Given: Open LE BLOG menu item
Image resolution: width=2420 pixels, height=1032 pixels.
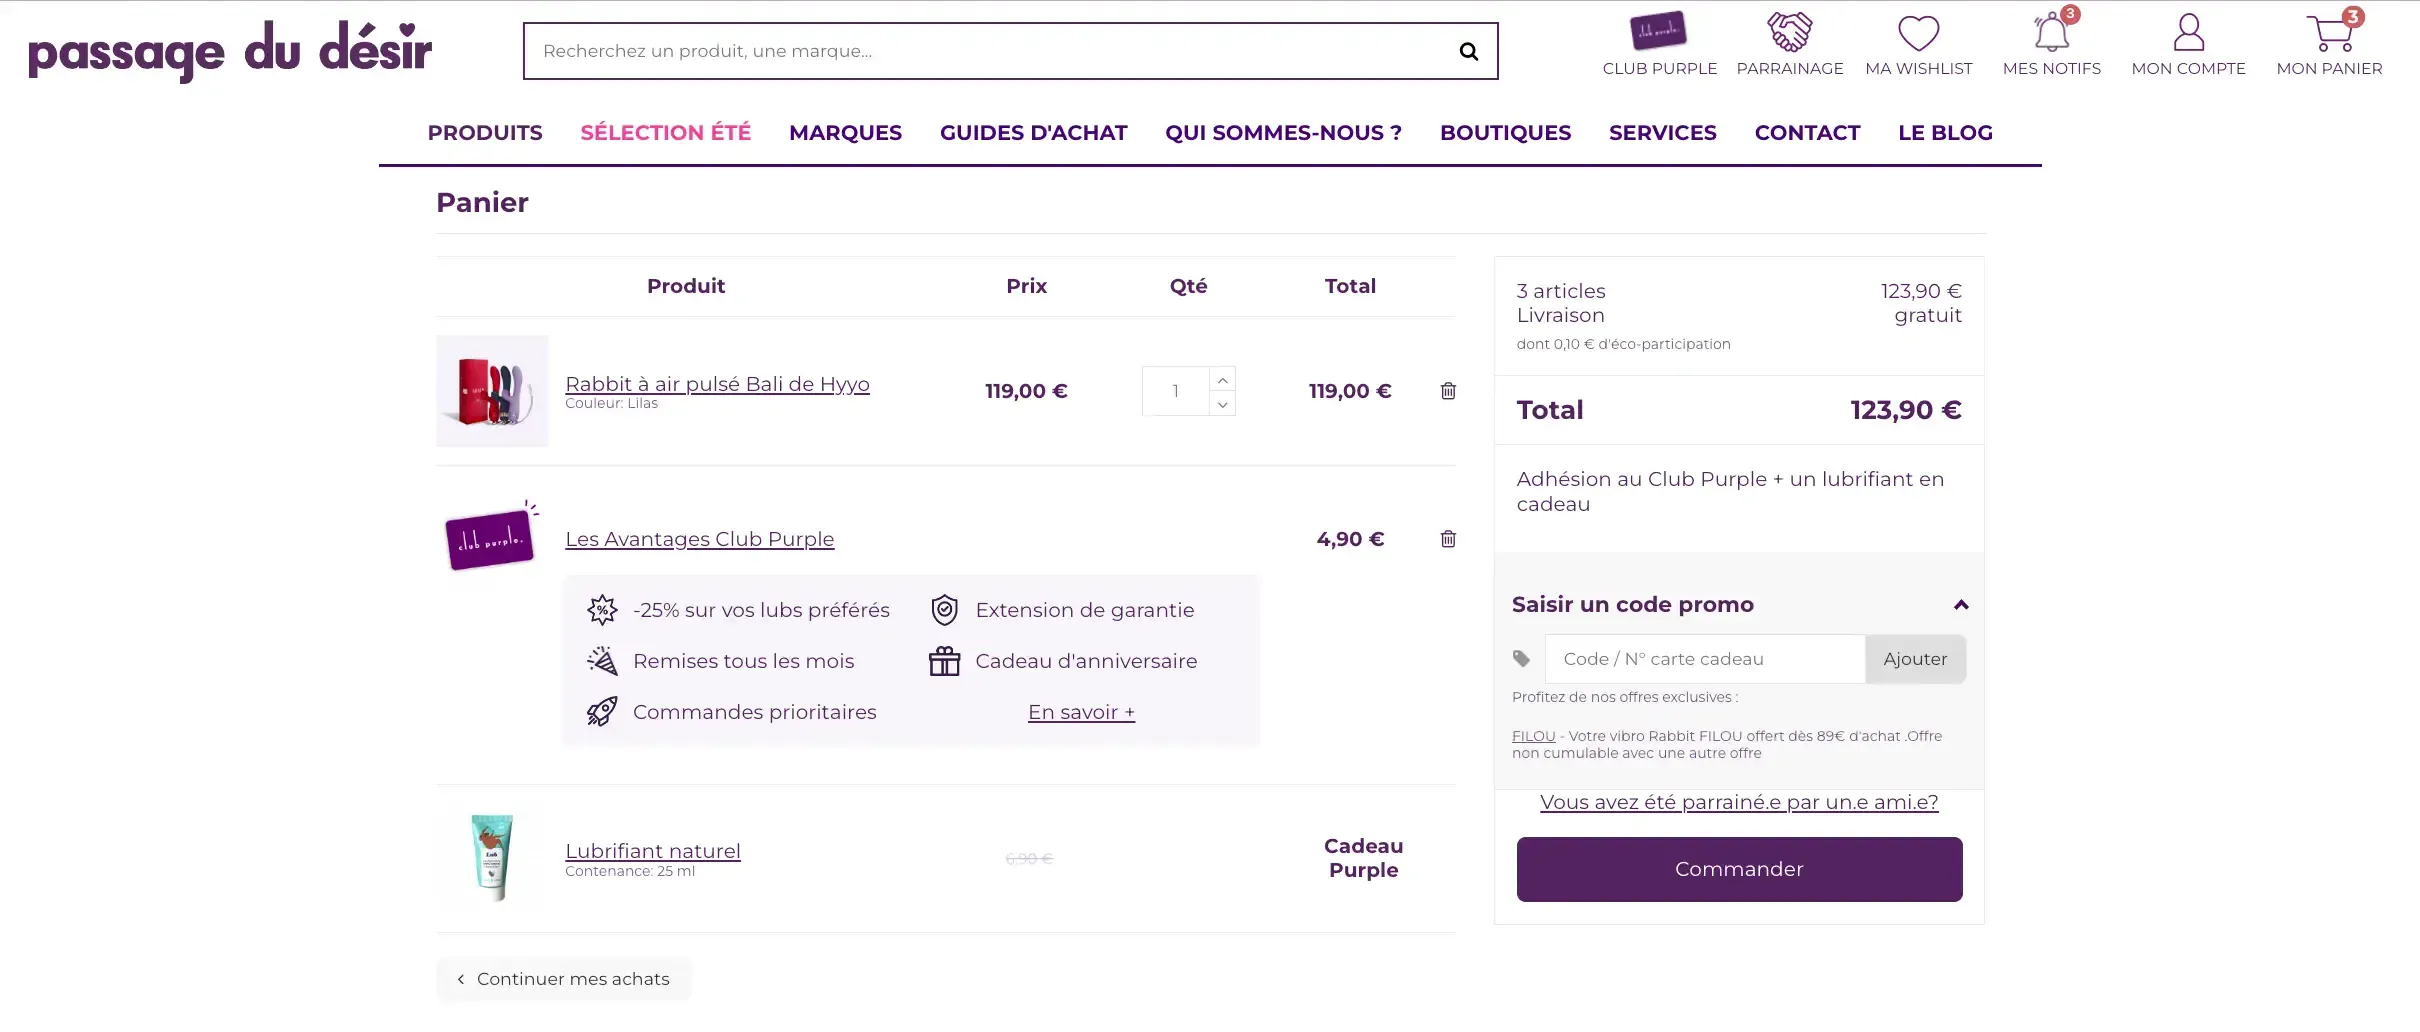Looking at the screenshot, I should point(1946,133).
